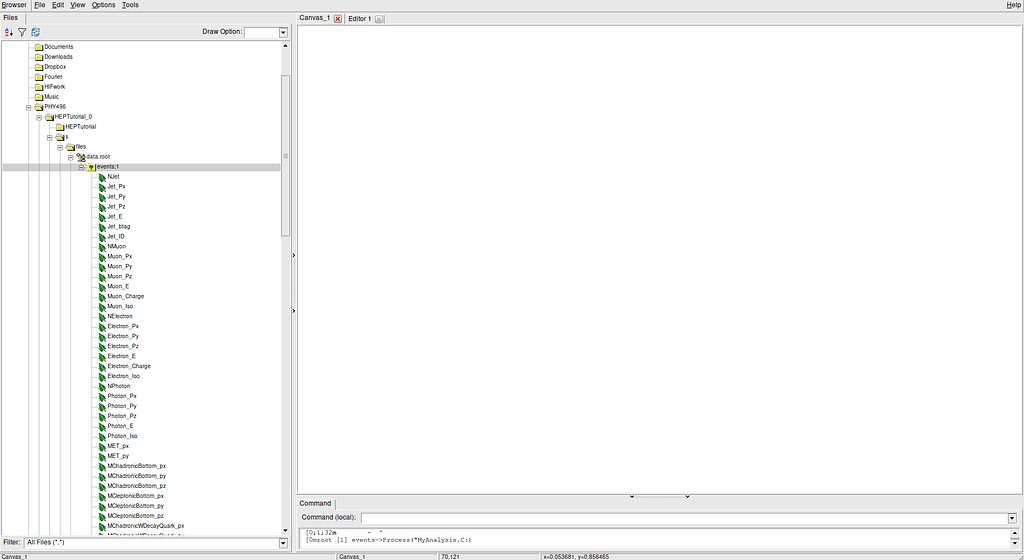Collapse the HEPTutorial_0 folder node
The height and width of the screenshot is (560, 1024).
tap(39, 117)
